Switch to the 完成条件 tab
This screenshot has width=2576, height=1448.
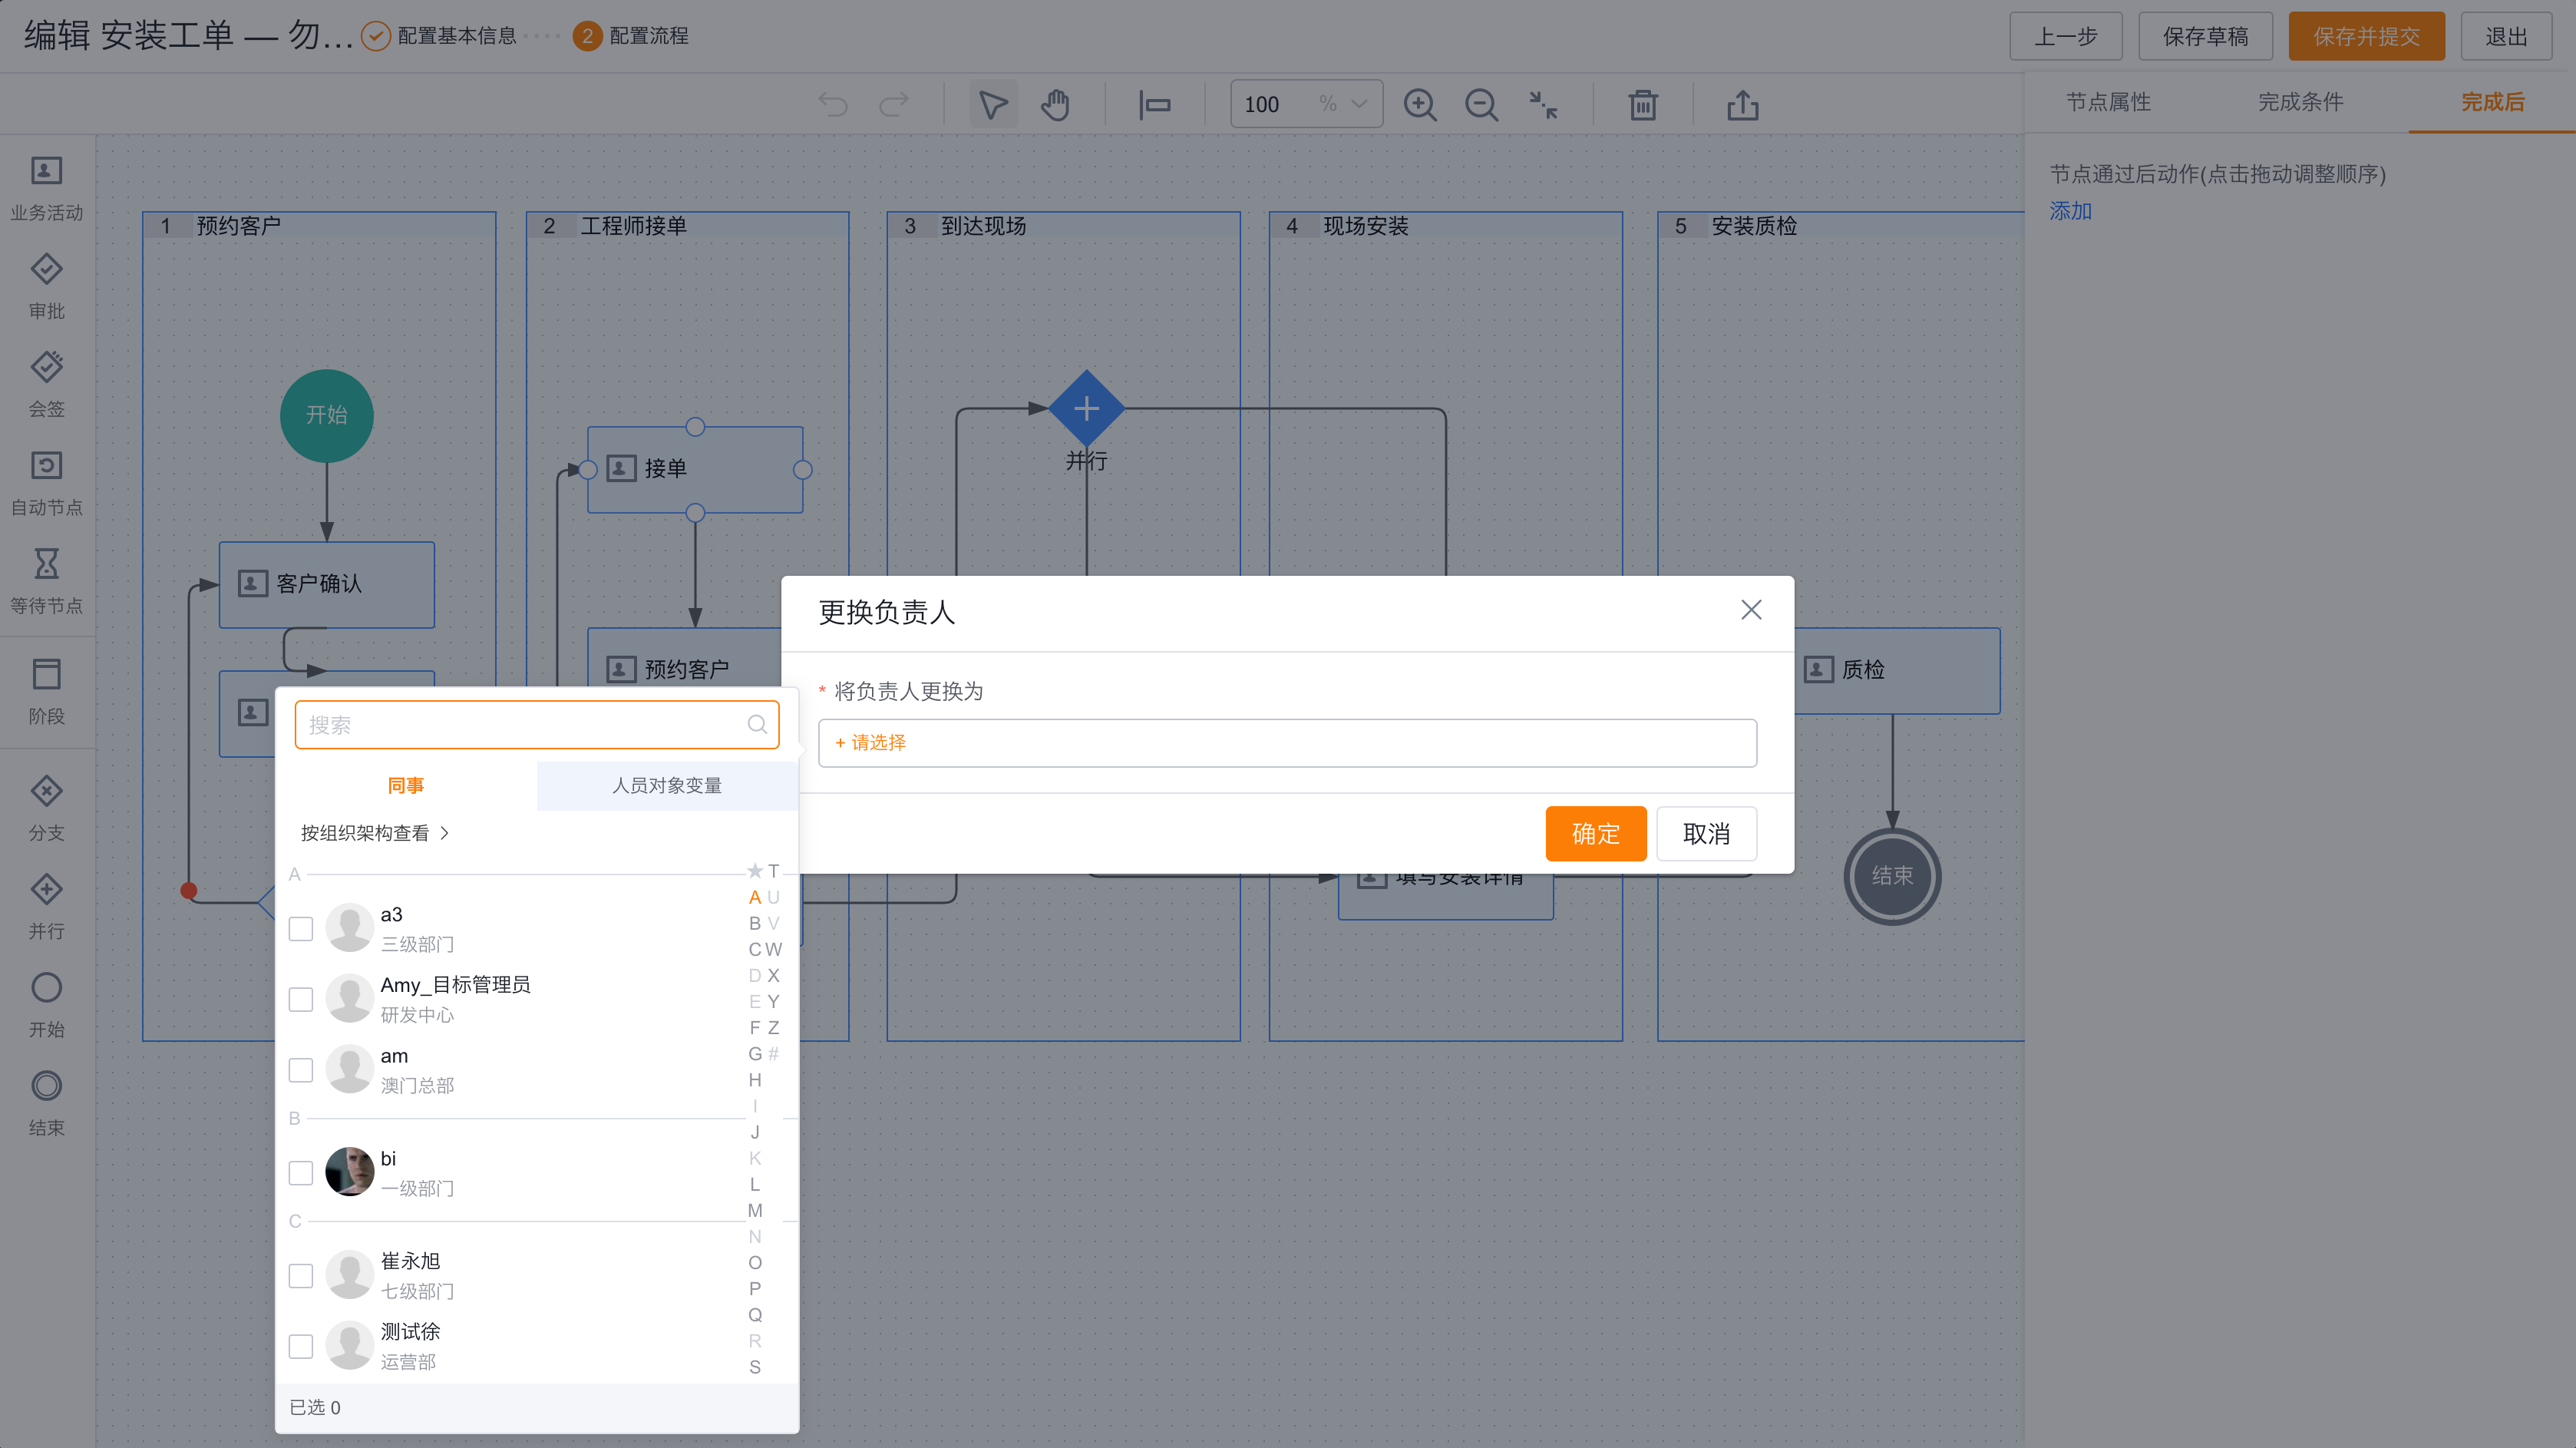coord(2301,101)
